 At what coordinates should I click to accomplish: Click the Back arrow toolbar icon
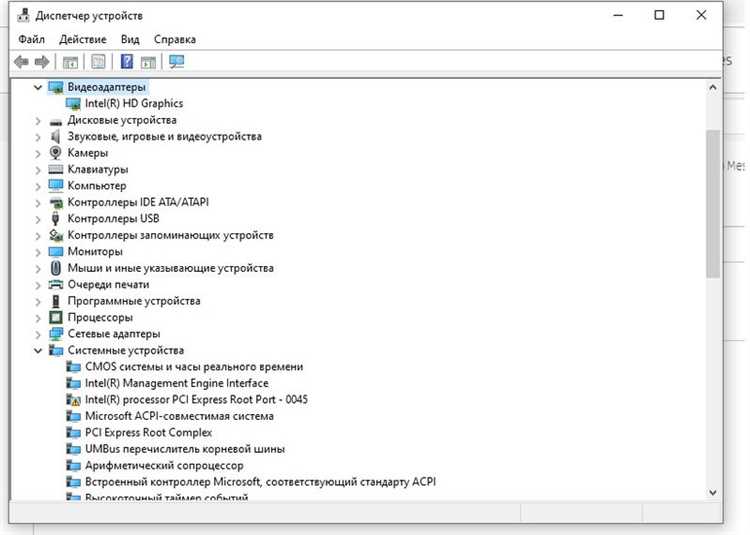tap(22, 62)
